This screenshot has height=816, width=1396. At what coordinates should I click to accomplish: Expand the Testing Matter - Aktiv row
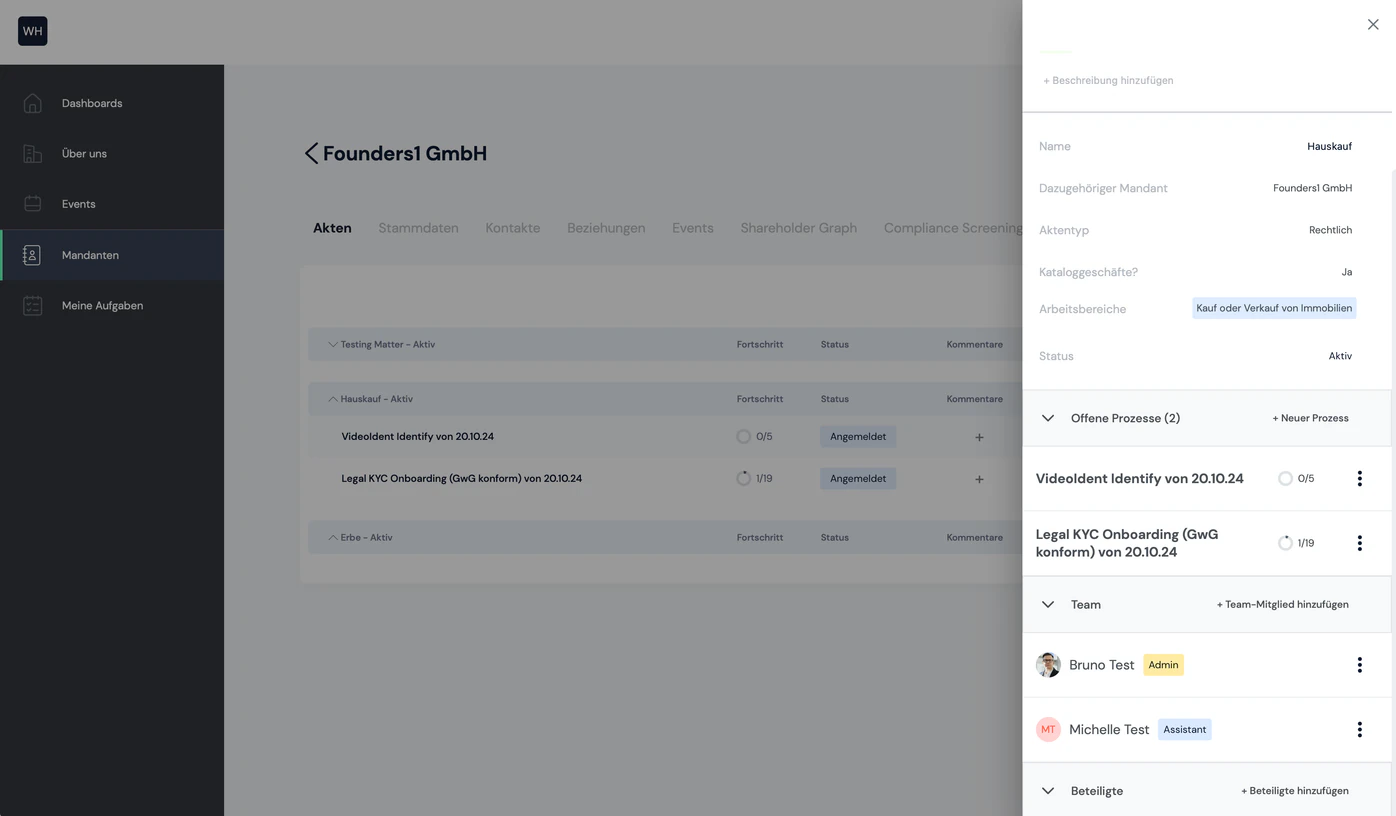333,344
